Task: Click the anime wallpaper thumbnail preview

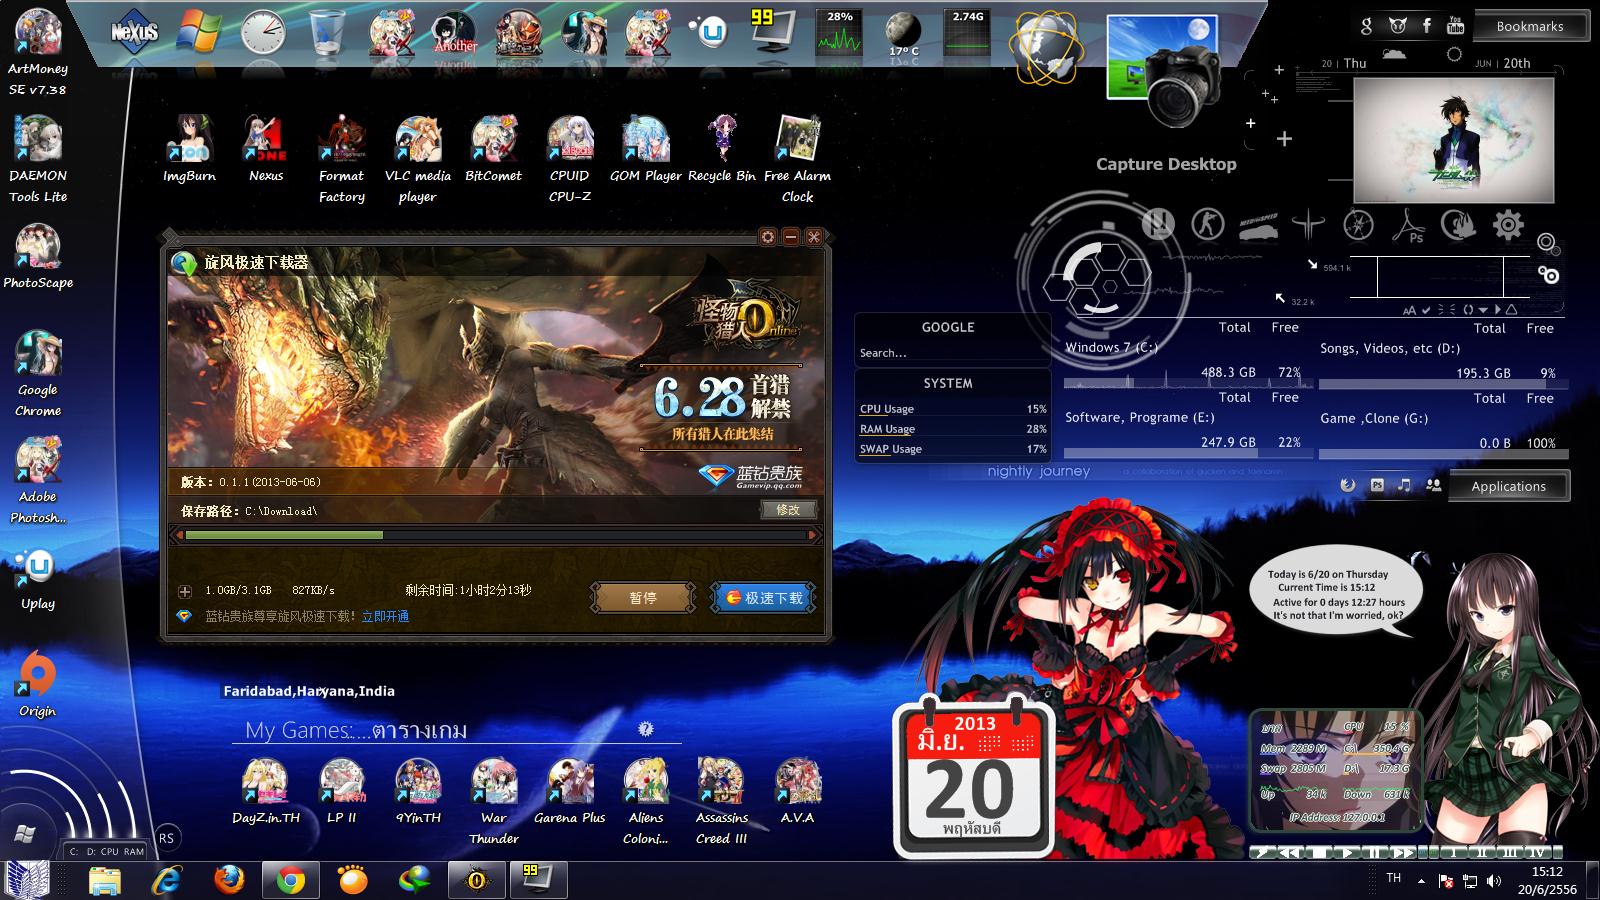Action: [1454, 140]
